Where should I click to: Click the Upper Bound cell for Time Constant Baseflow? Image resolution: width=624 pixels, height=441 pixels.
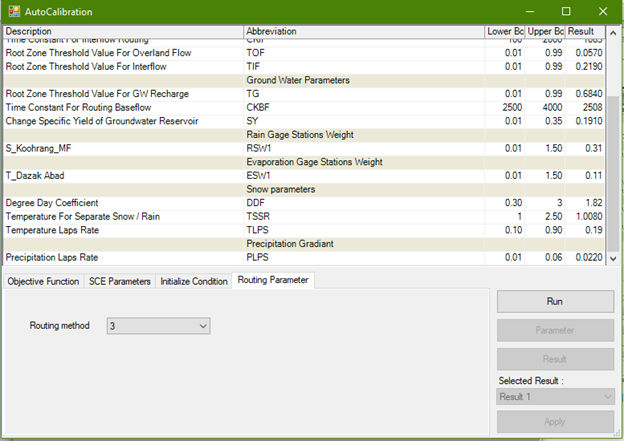(546, 107)
